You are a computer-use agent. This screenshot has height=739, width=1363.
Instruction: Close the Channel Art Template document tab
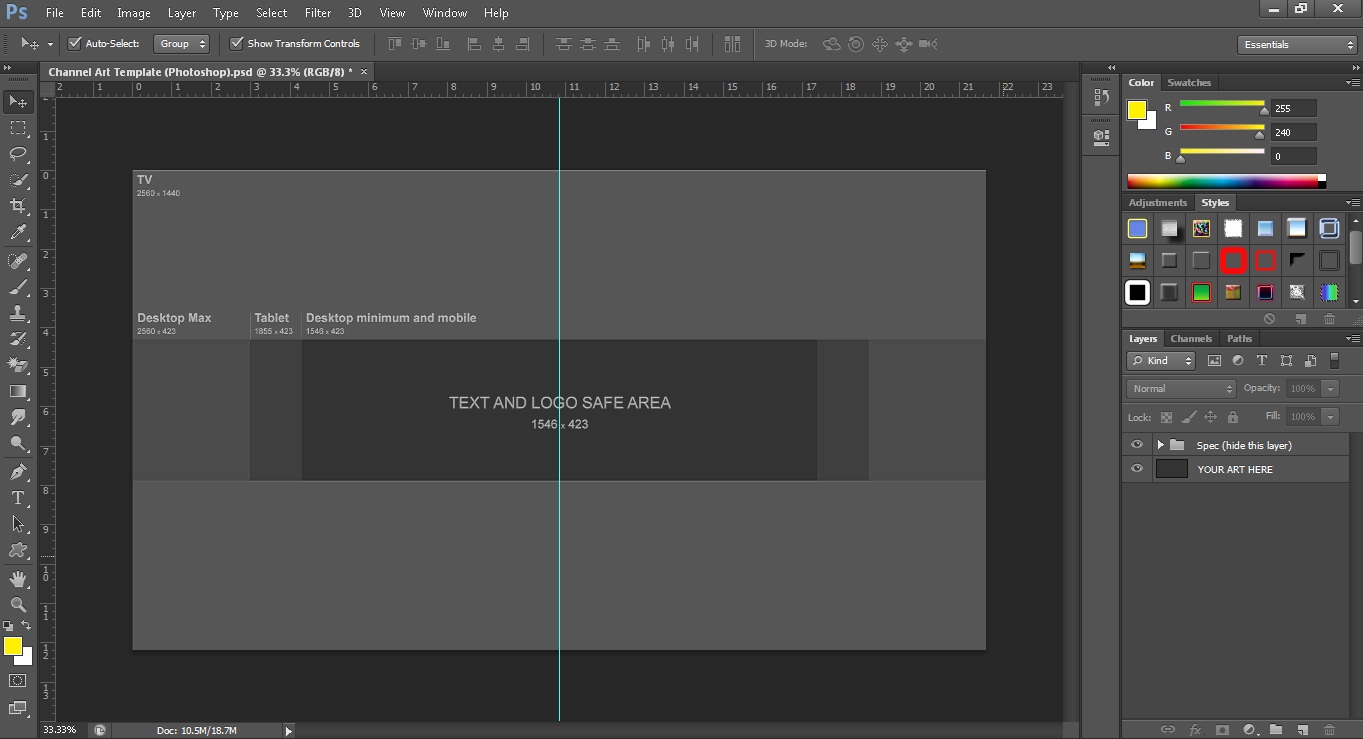[364, 72]
